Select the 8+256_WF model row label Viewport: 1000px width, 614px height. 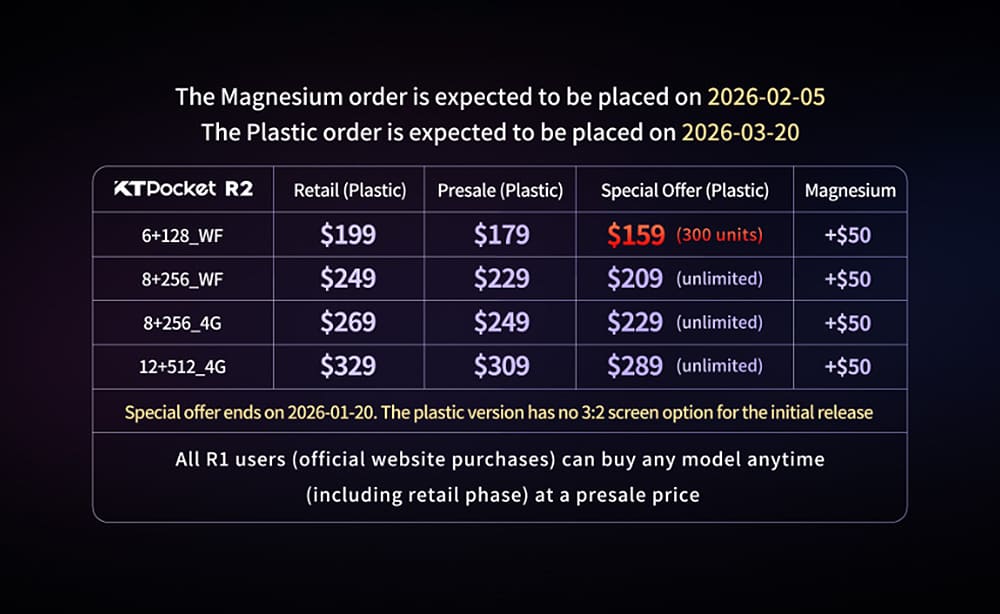point(183,279)
